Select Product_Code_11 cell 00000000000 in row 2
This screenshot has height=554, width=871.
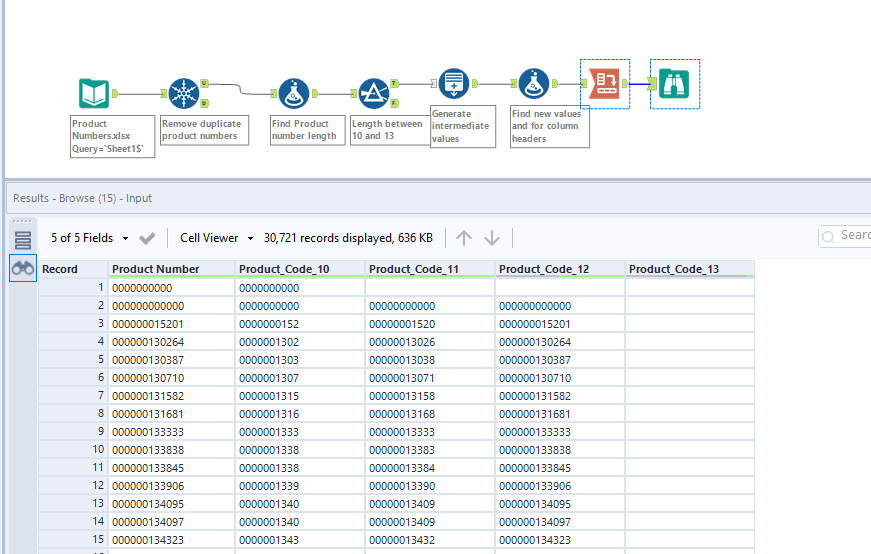click(430, 306)
